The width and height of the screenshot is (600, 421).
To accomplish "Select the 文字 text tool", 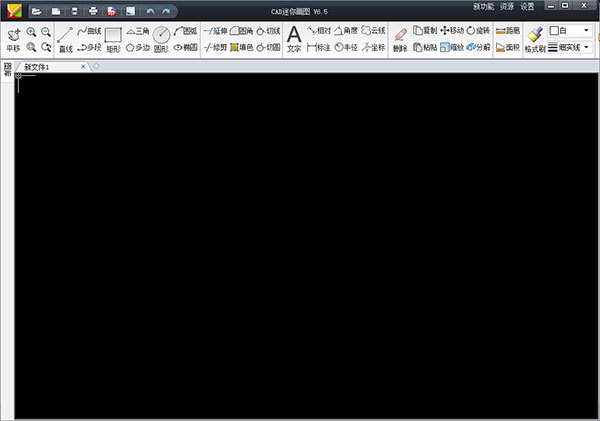I will [294, 39].
